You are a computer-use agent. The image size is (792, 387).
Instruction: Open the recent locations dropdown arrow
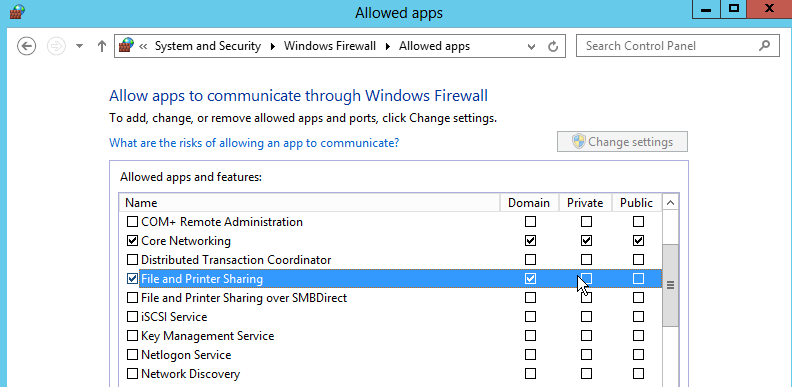click(x=79, y=46)
